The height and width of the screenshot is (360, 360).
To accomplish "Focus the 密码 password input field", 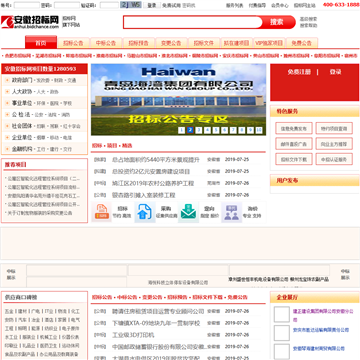I will point(67,5).
